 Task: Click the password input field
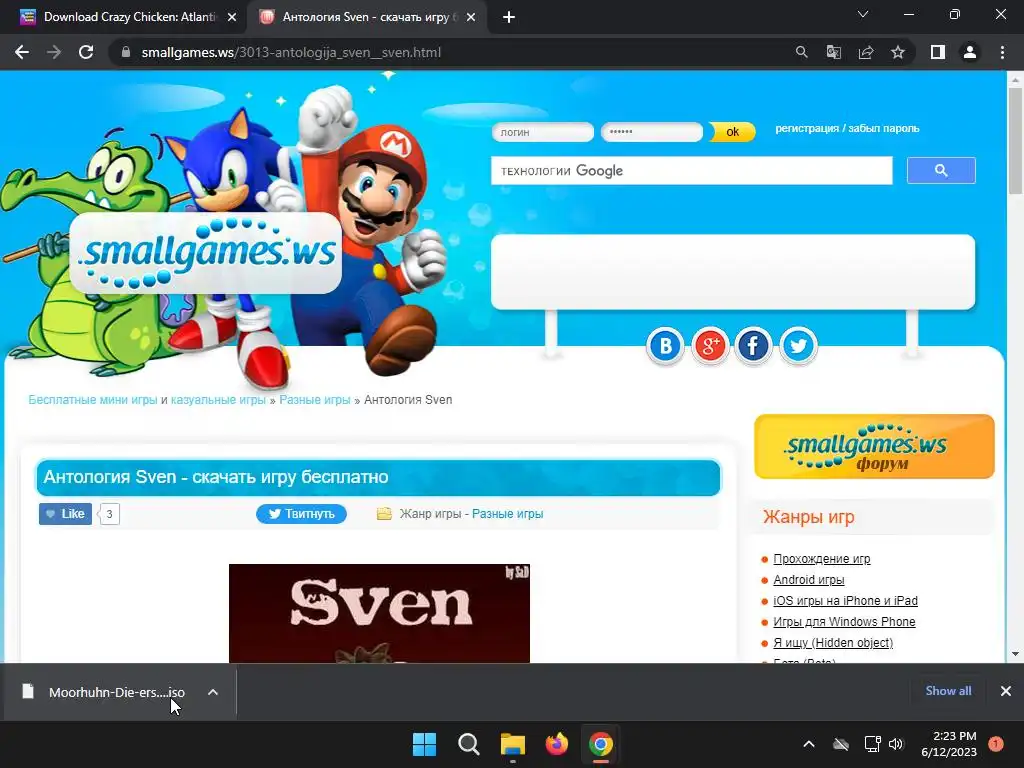(652, 132)
